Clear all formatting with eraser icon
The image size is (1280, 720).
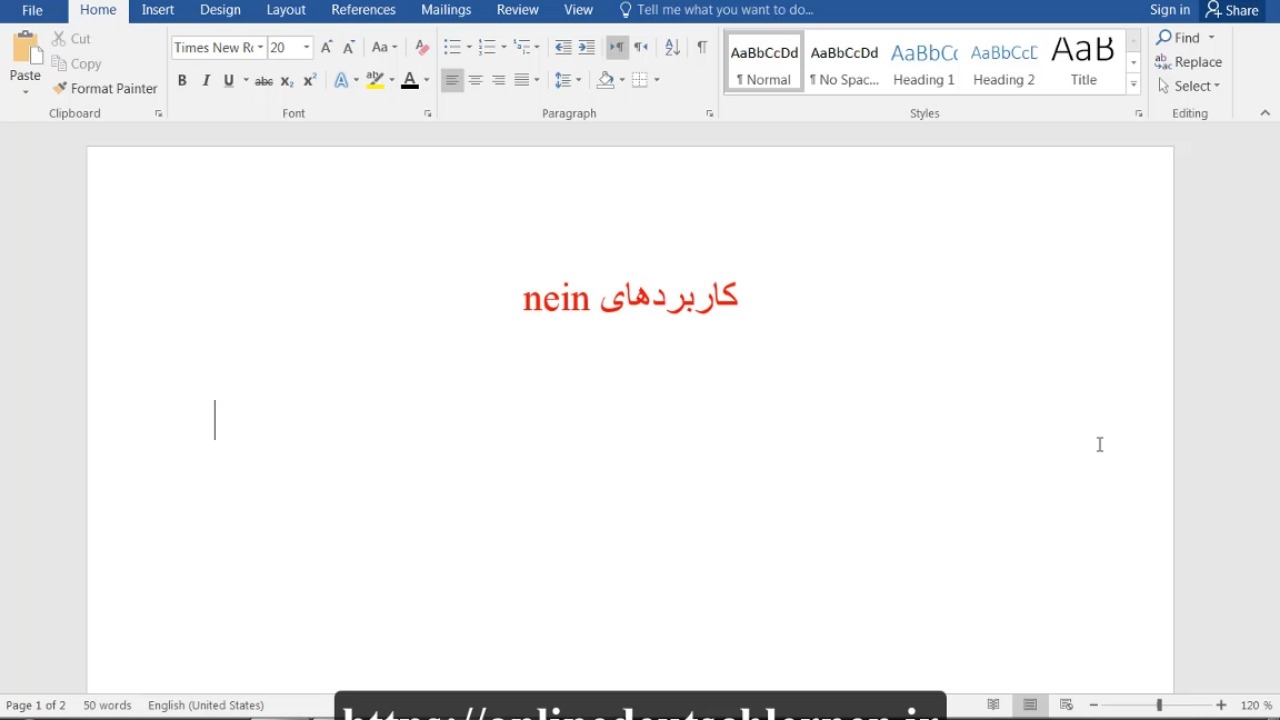pos(422,47)
